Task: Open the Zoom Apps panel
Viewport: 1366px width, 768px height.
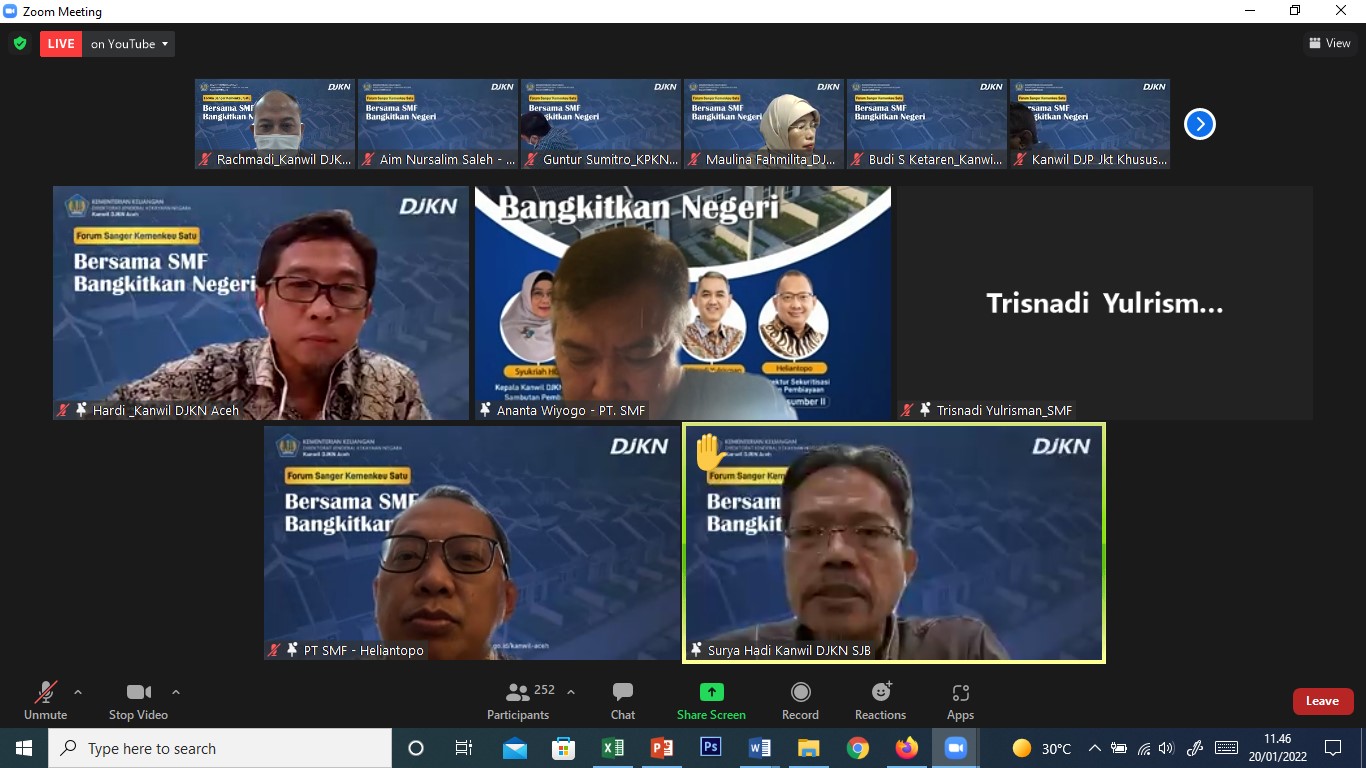Action: pyautogui.click(x=960, y=700)
